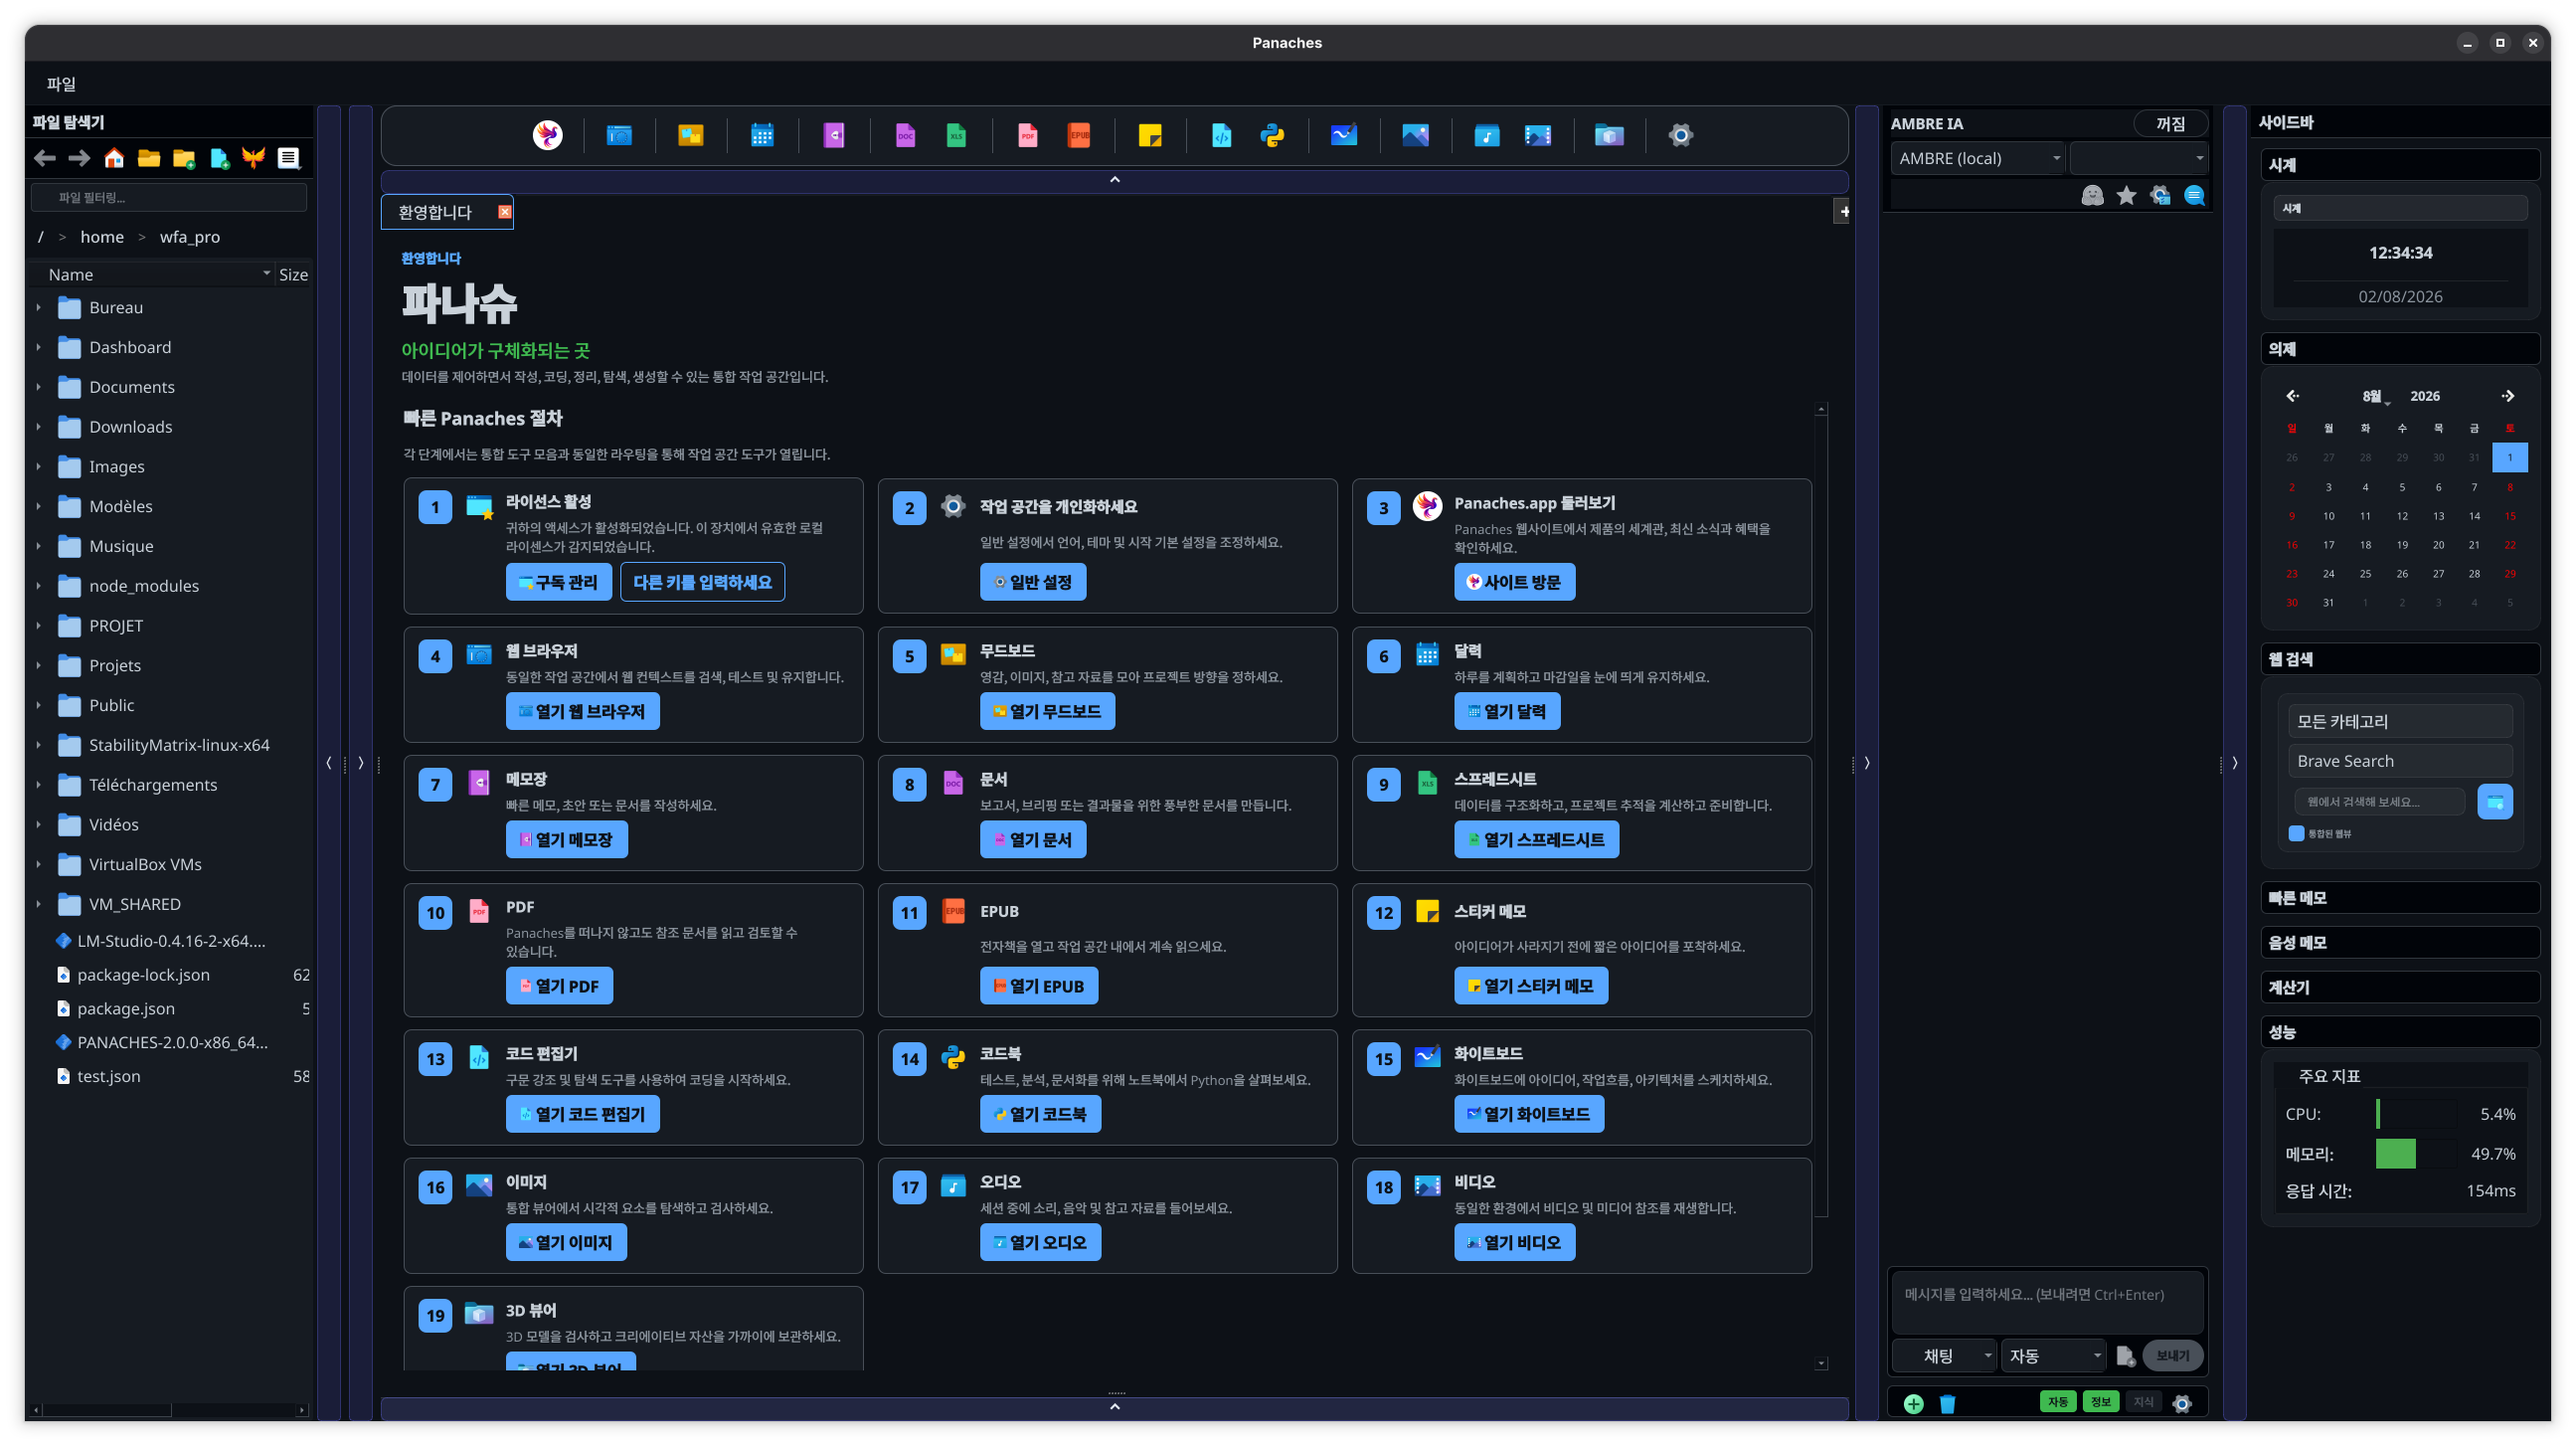Click the star icon in AMBRE IA panel
This screenshot has width=2576, height=1446.
[x=2126, y=196]
